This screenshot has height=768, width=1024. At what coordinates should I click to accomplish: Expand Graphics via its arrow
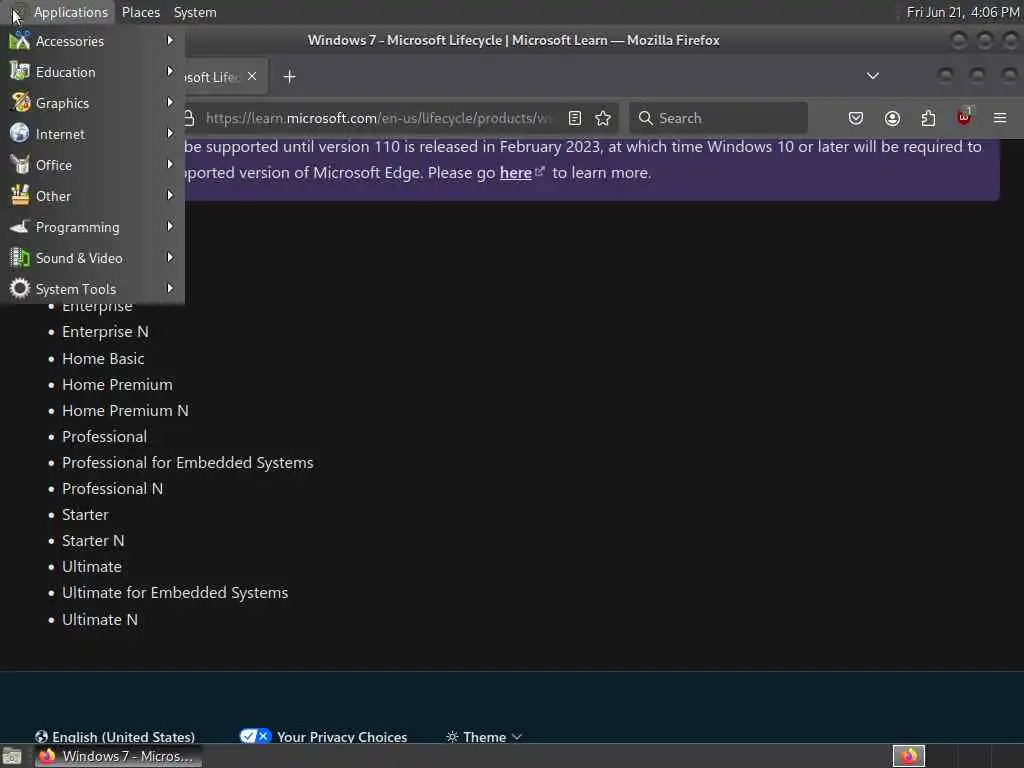[170, 102]
